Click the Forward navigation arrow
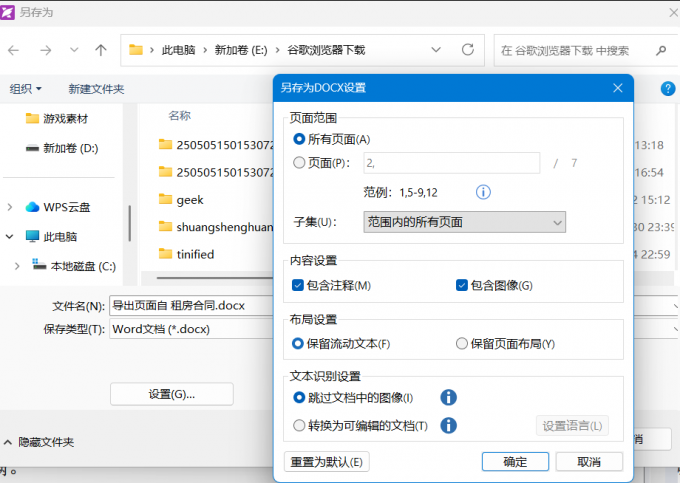The width and height of the screenshot is (680, 483). (x=46, y=50)
